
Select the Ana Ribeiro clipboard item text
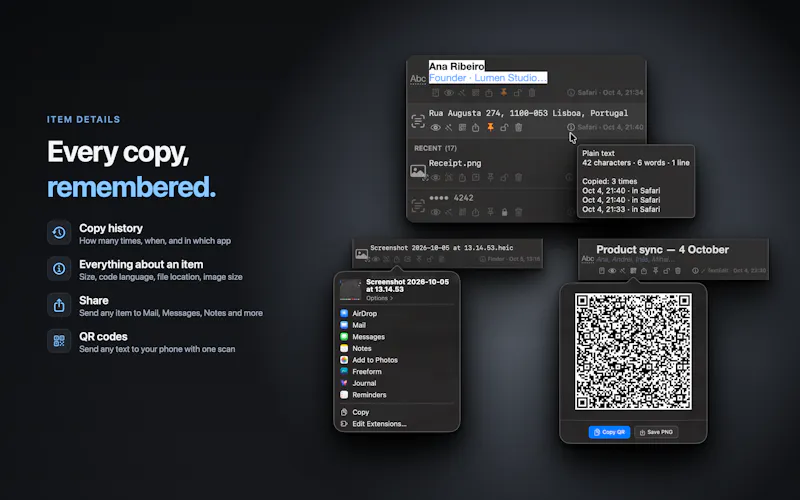tap(457, 66)
